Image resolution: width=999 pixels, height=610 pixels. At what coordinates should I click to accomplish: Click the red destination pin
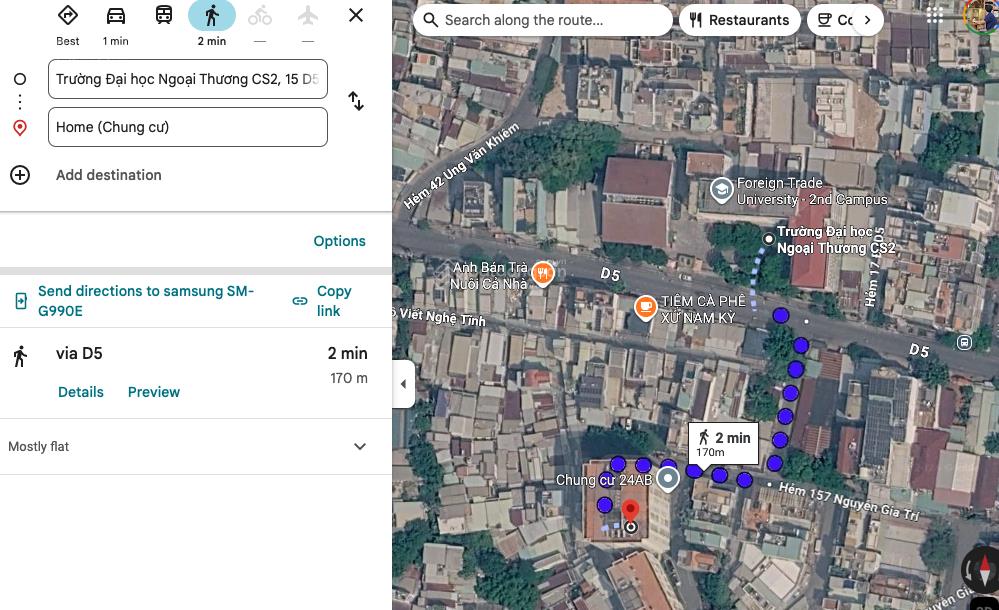(x=630, y=511)
